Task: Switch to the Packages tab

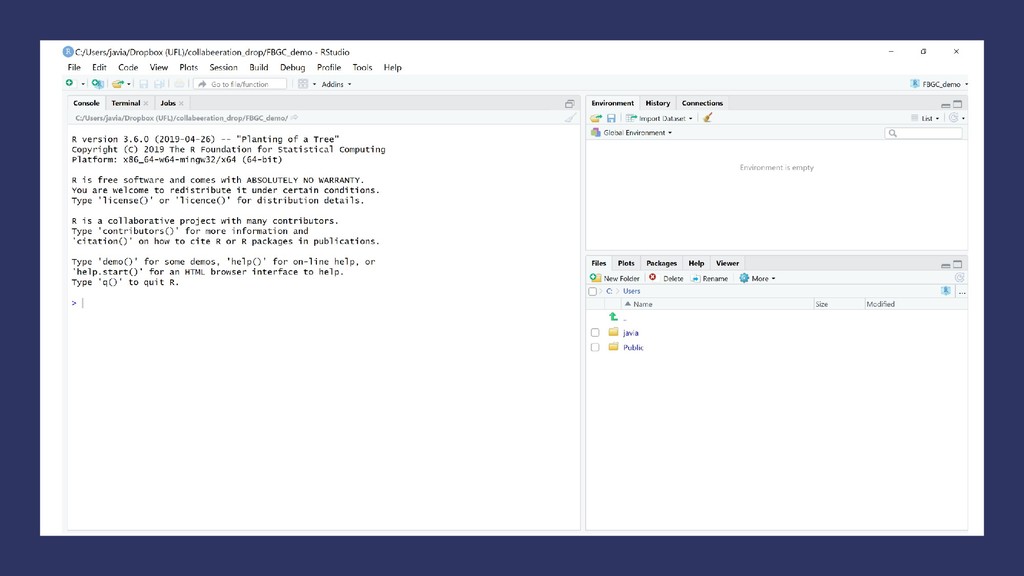Action: pyautogui.click(x=662, y=263)
